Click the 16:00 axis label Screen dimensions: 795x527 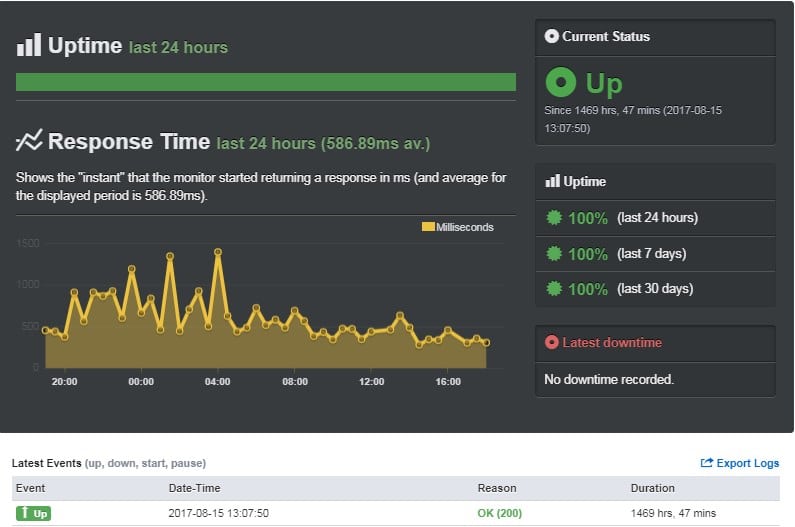coord(448,381)
